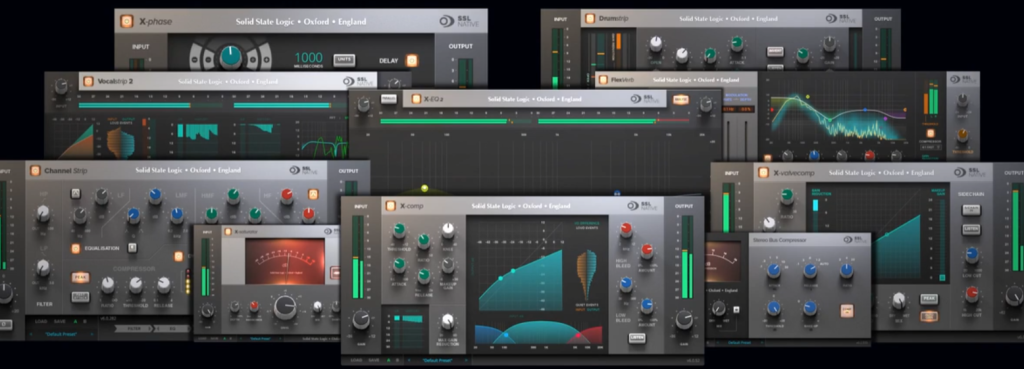Click the large drive knob in X-saturator
The height and width of the screenshot is (369, 1024).
click(285, 307)
